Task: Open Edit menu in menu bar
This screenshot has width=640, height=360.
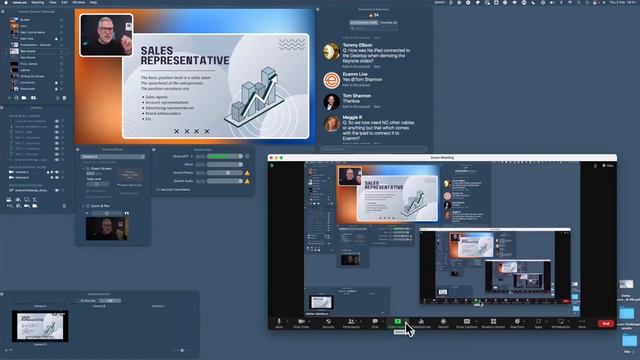Action: 64,2
